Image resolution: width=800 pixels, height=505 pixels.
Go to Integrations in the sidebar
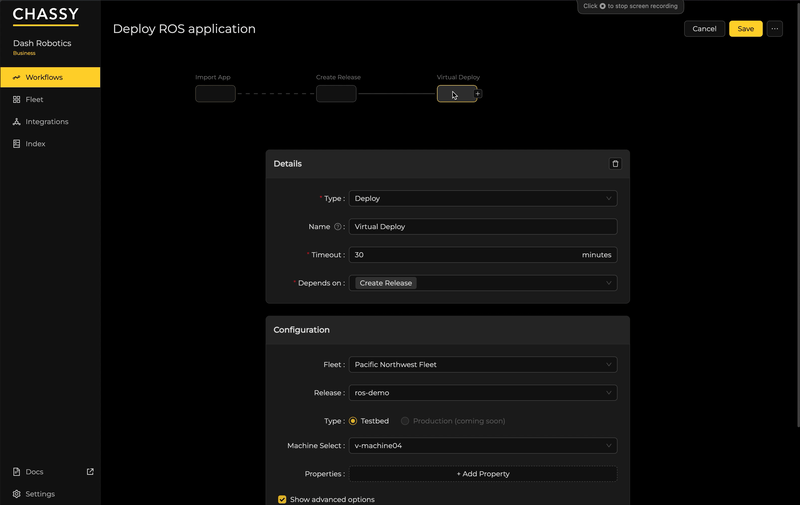[x=50, y=121]
